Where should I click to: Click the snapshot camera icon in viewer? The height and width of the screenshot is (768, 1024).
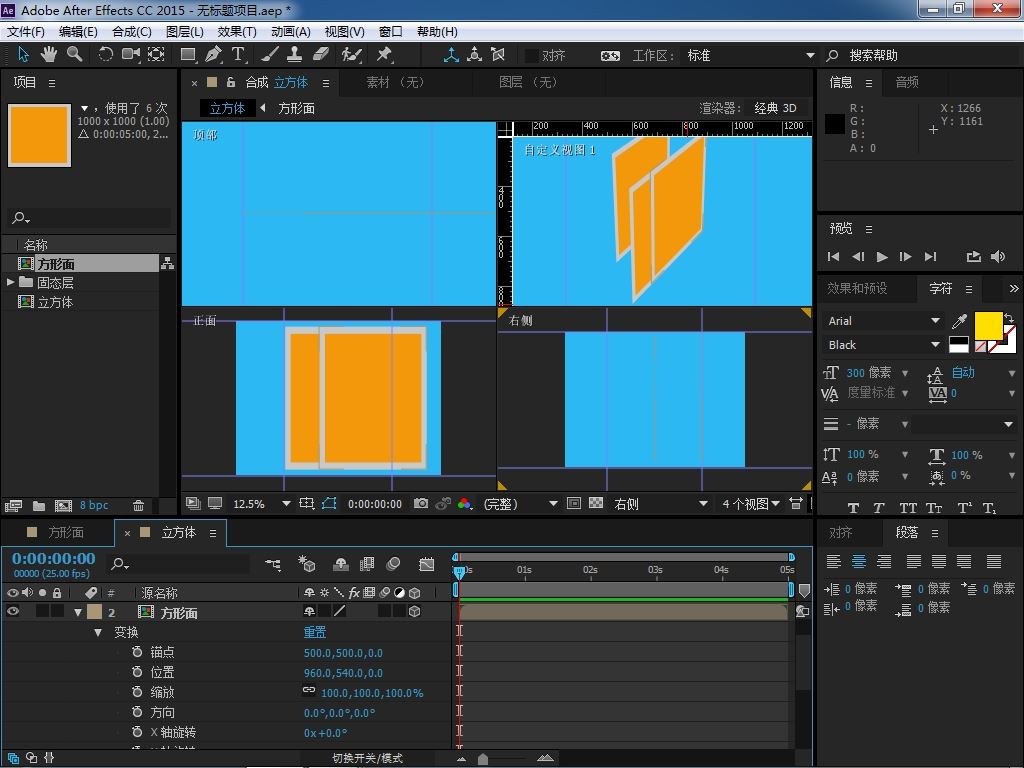(x=421, y=504)
